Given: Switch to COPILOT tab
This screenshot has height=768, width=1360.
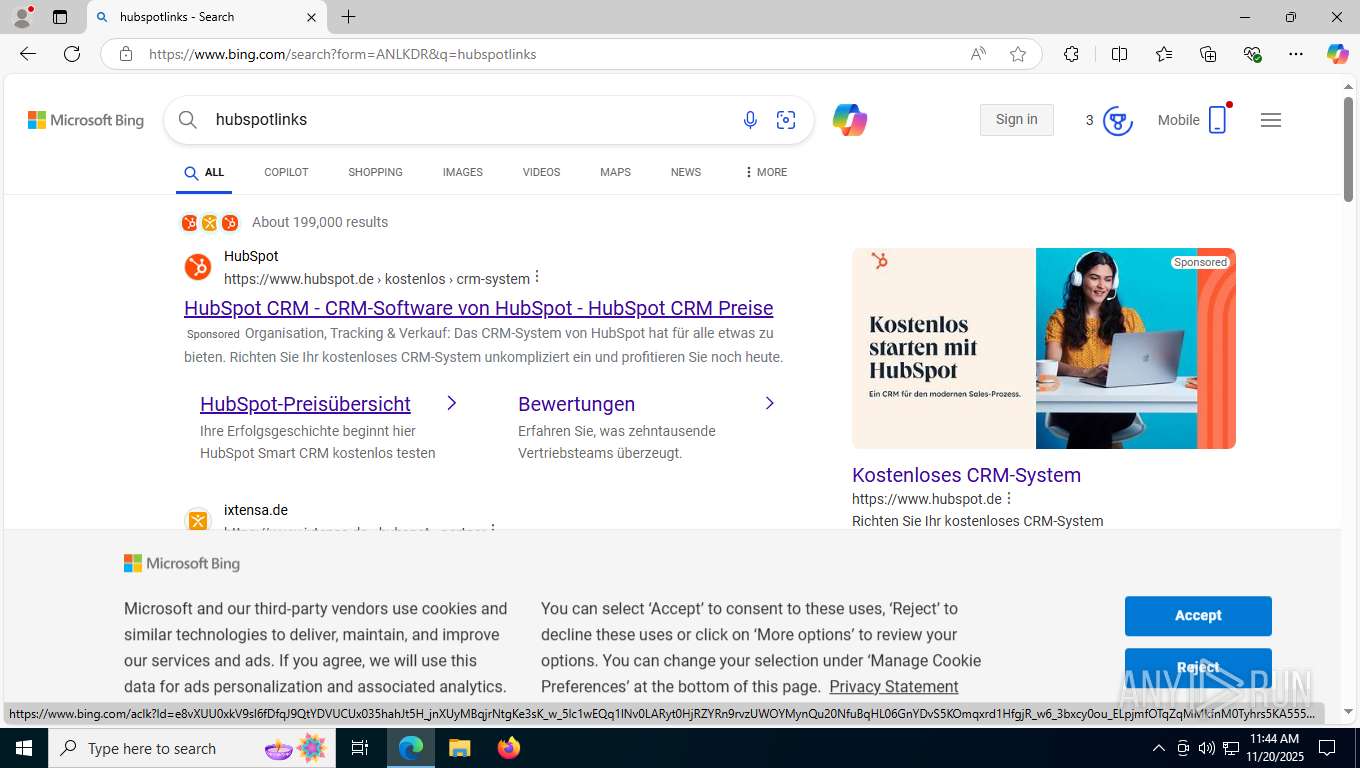Looking at the screenshot, I should [x=286, y=173].
